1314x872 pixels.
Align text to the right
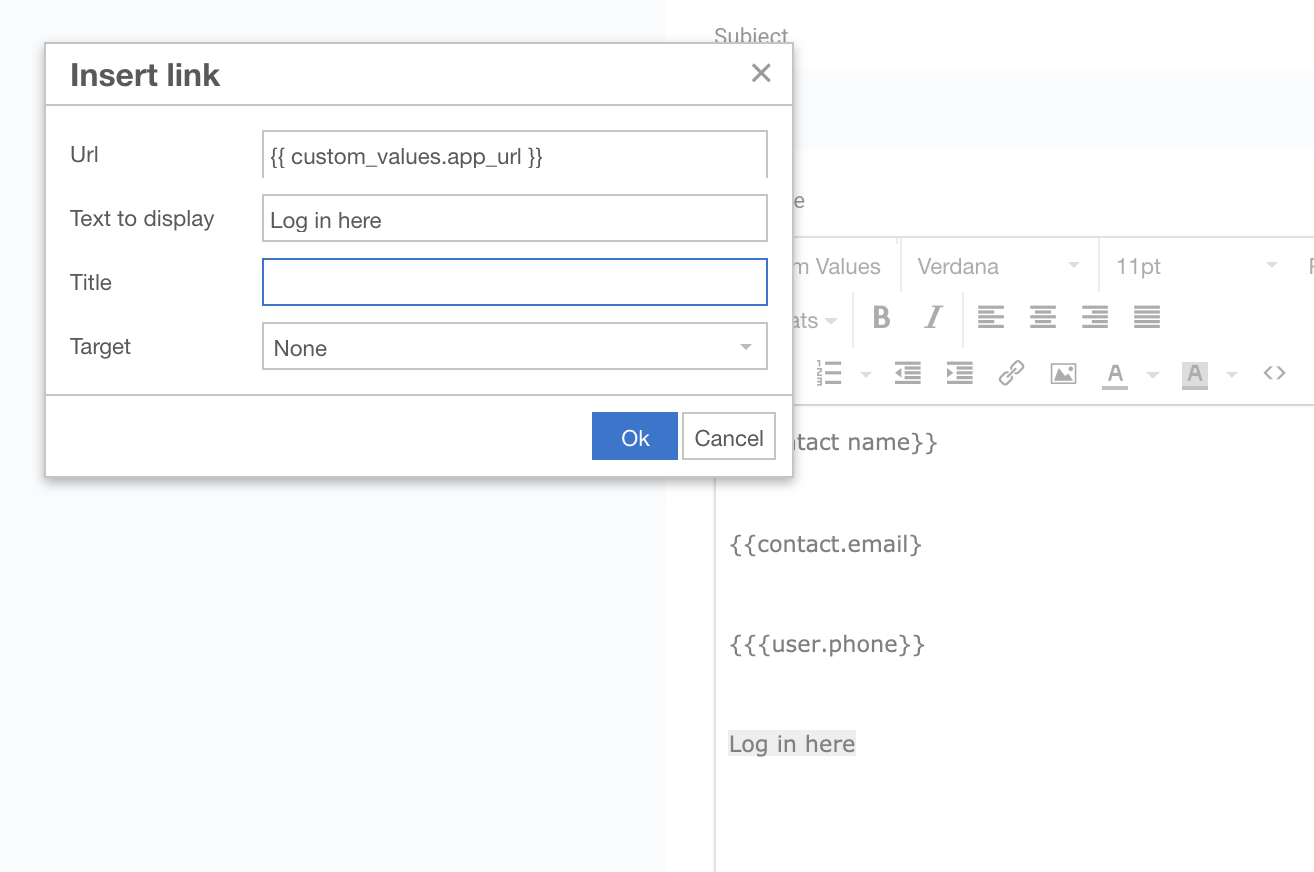coord(1094,318)
